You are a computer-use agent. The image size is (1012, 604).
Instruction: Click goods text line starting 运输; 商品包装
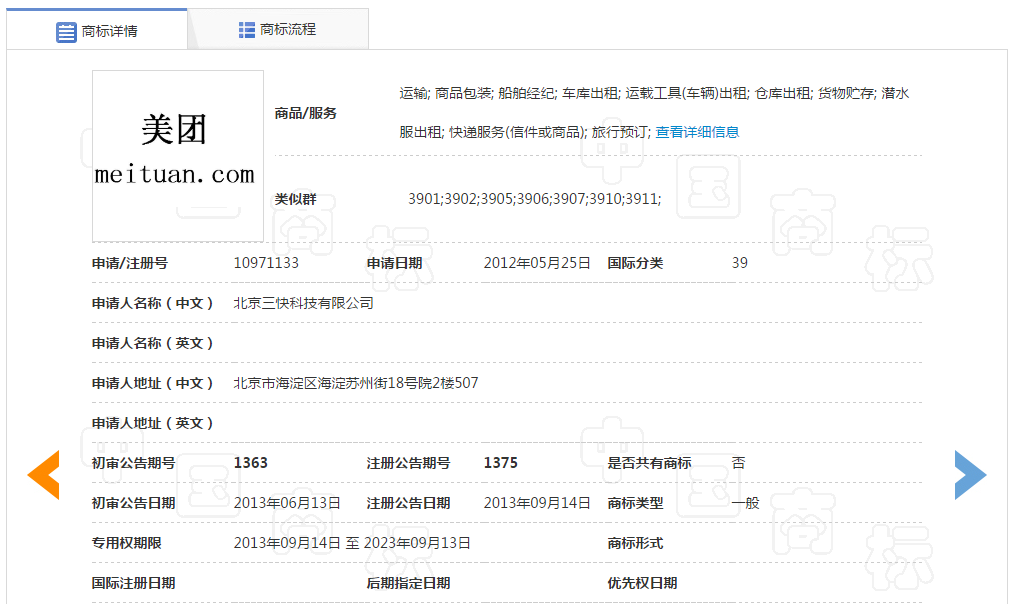click(654, 94)
